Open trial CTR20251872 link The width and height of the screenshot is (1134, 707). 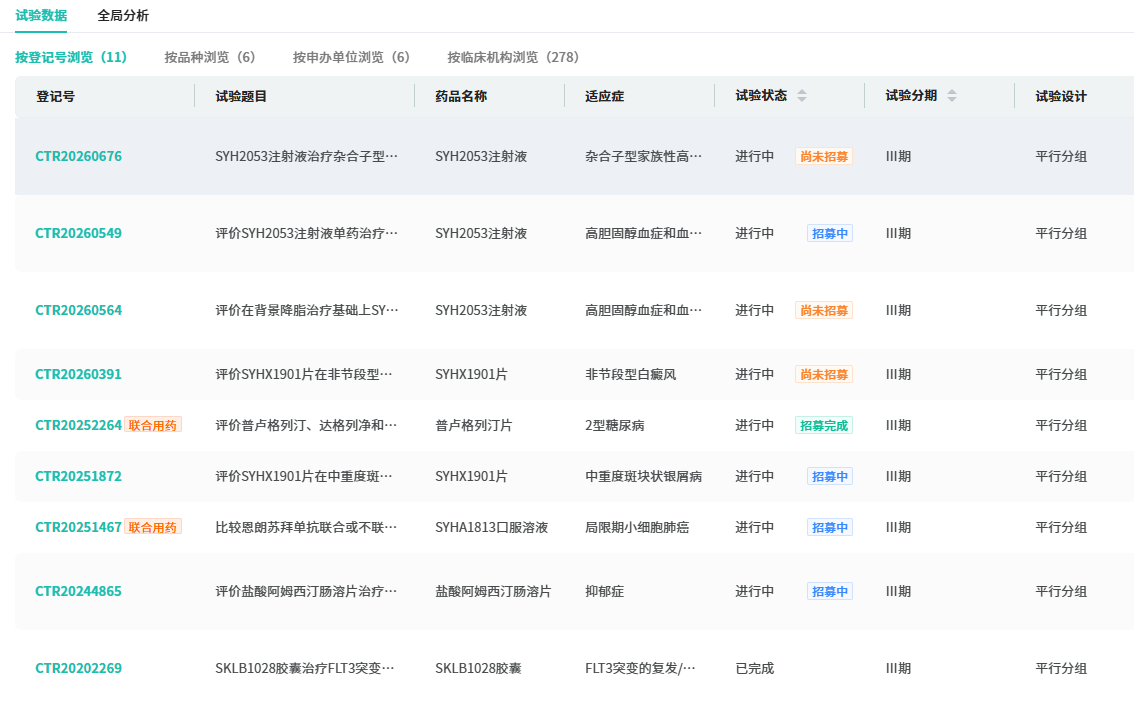tap(78, 477)
